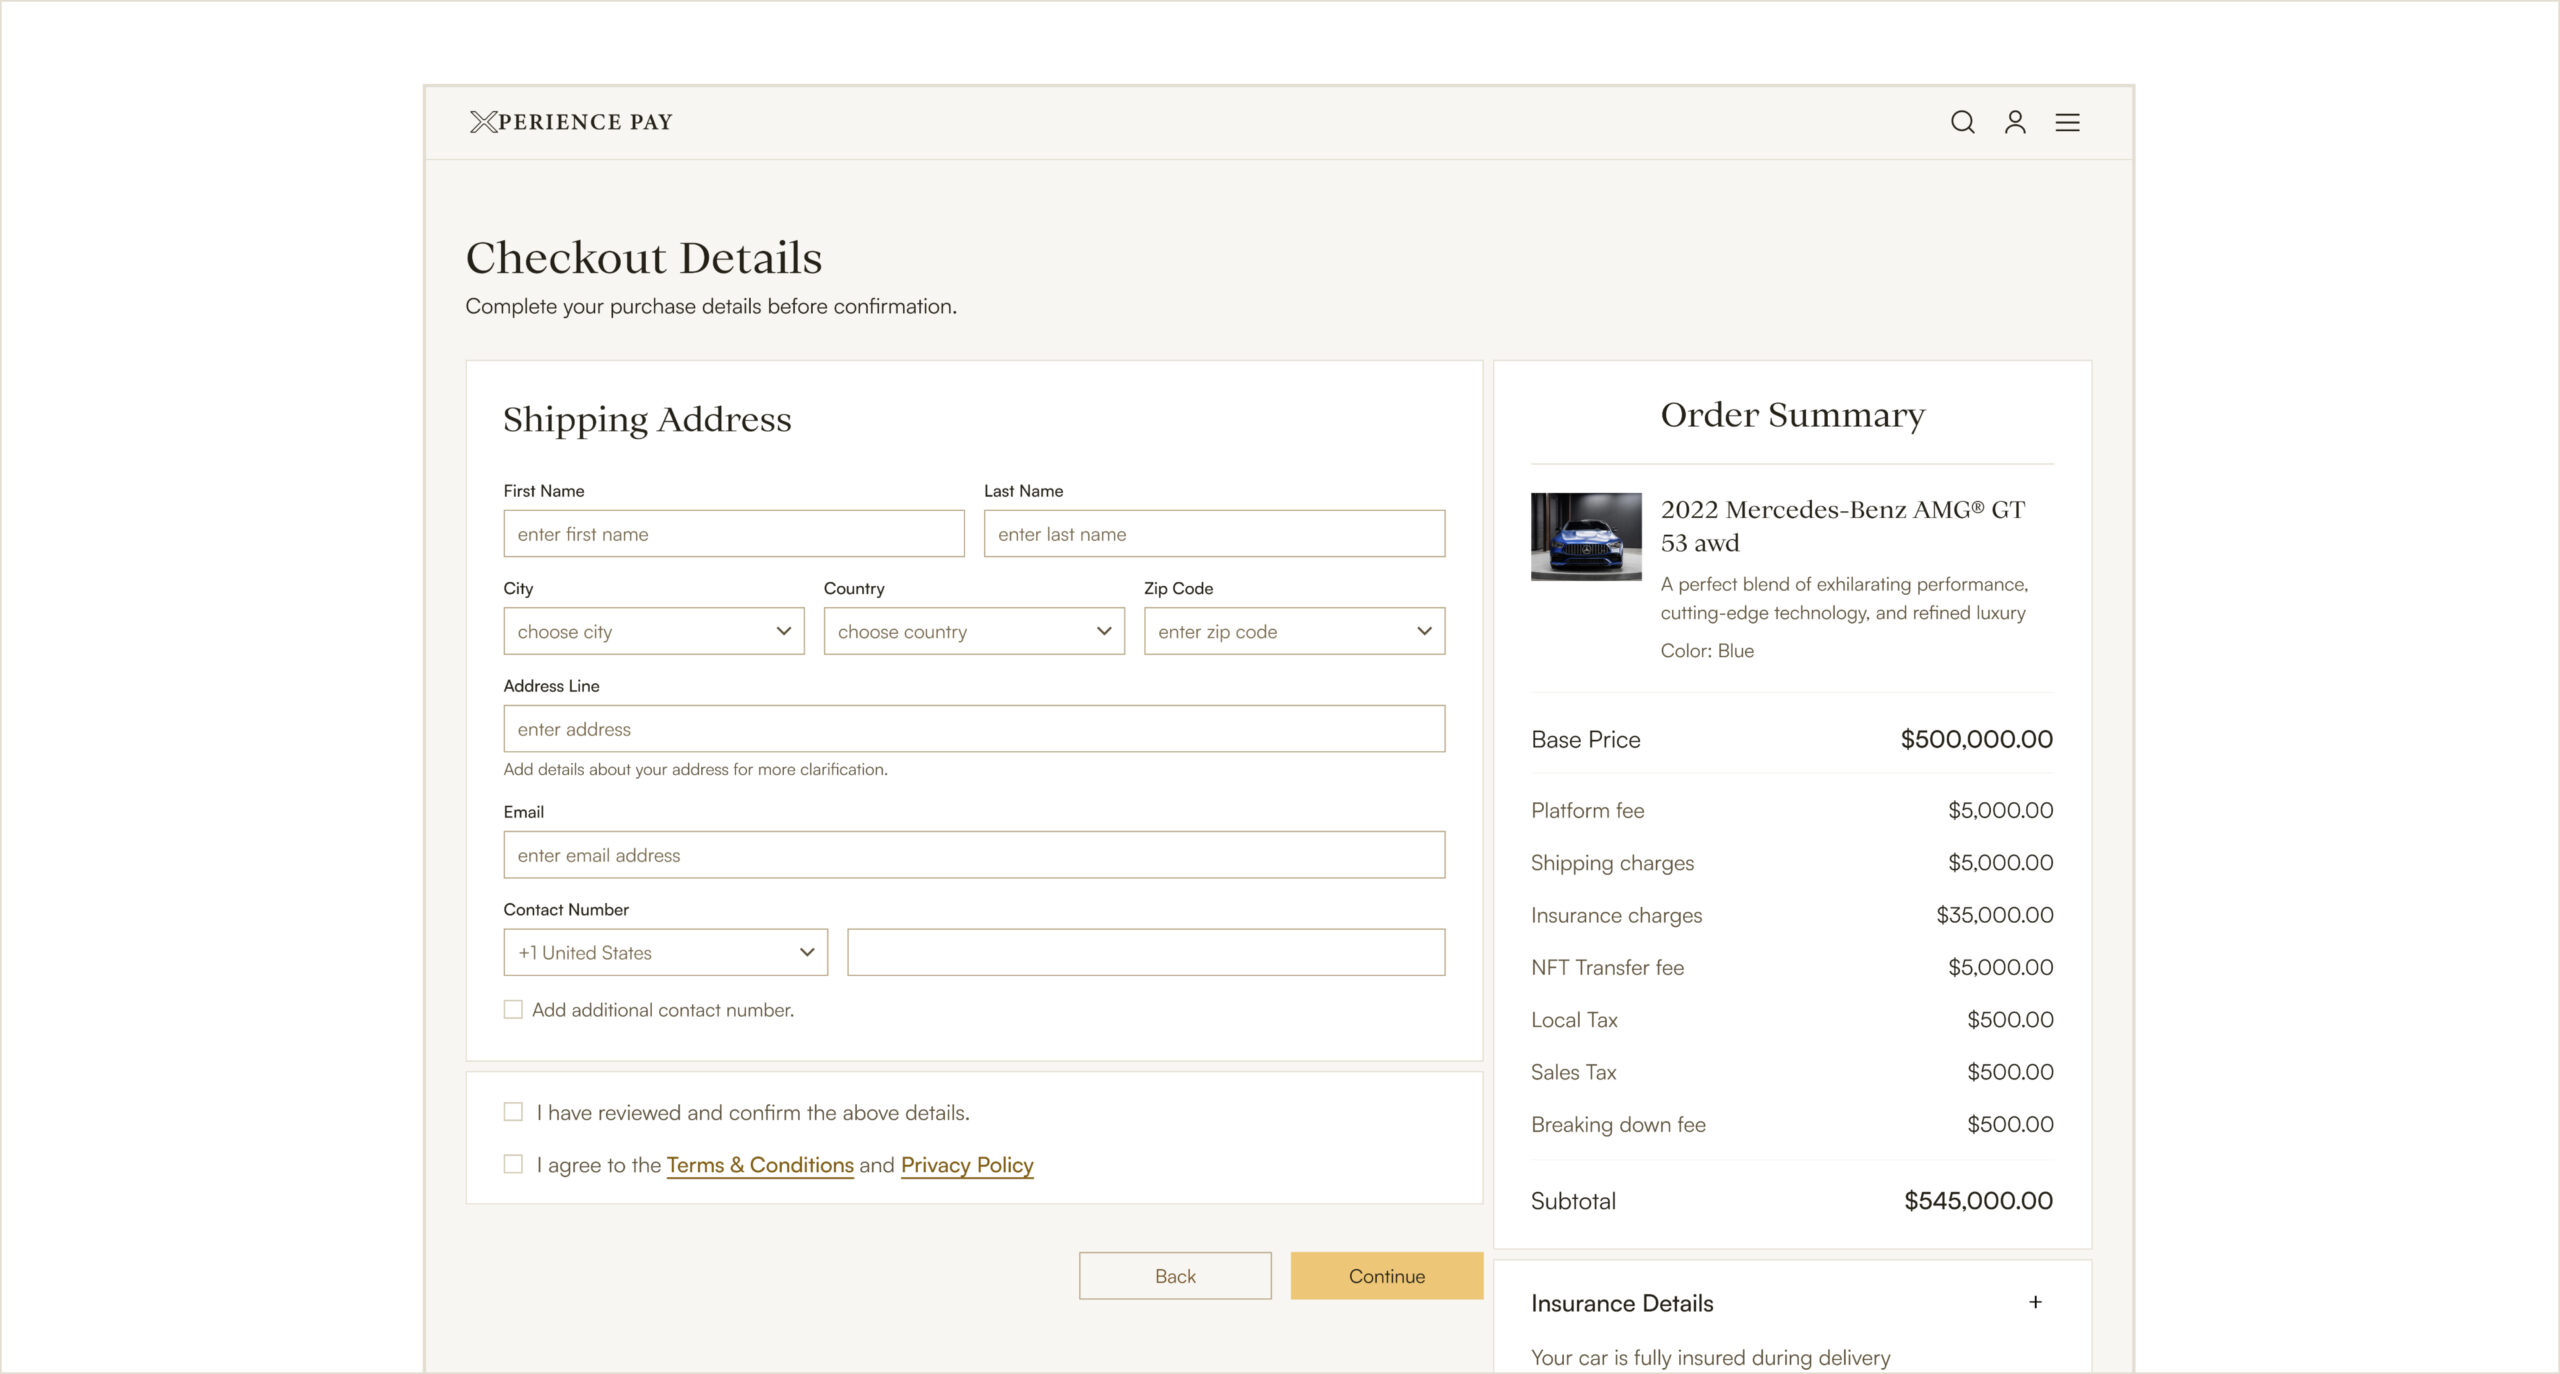
Task: Click the user account icon
Action: pyautogui.click(x=2015, y=122)
